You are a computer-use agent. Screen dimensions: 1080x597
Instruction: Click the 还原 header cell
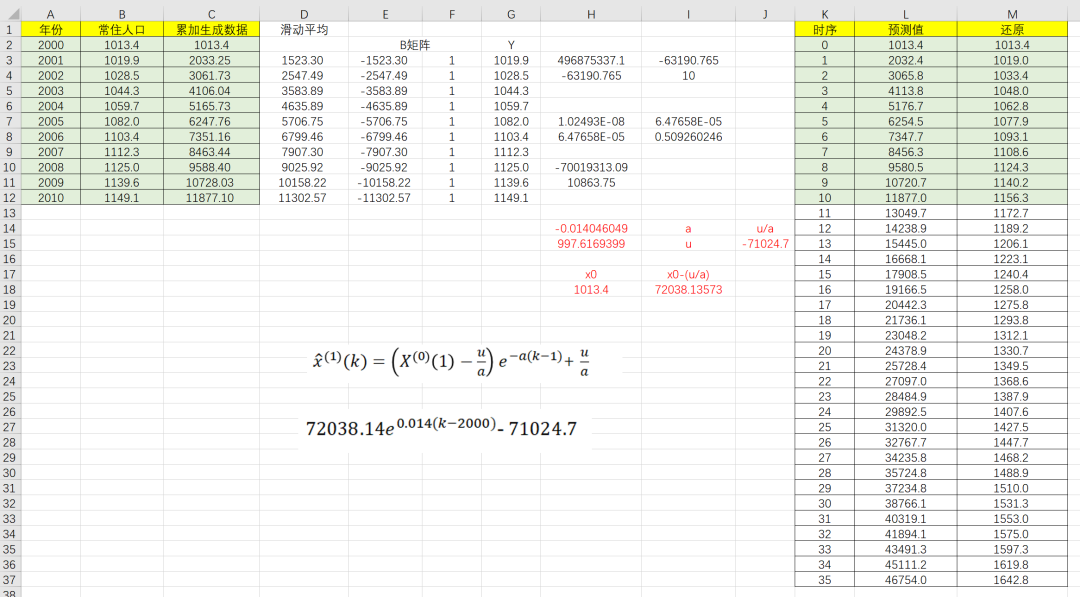coord(1012,30)
